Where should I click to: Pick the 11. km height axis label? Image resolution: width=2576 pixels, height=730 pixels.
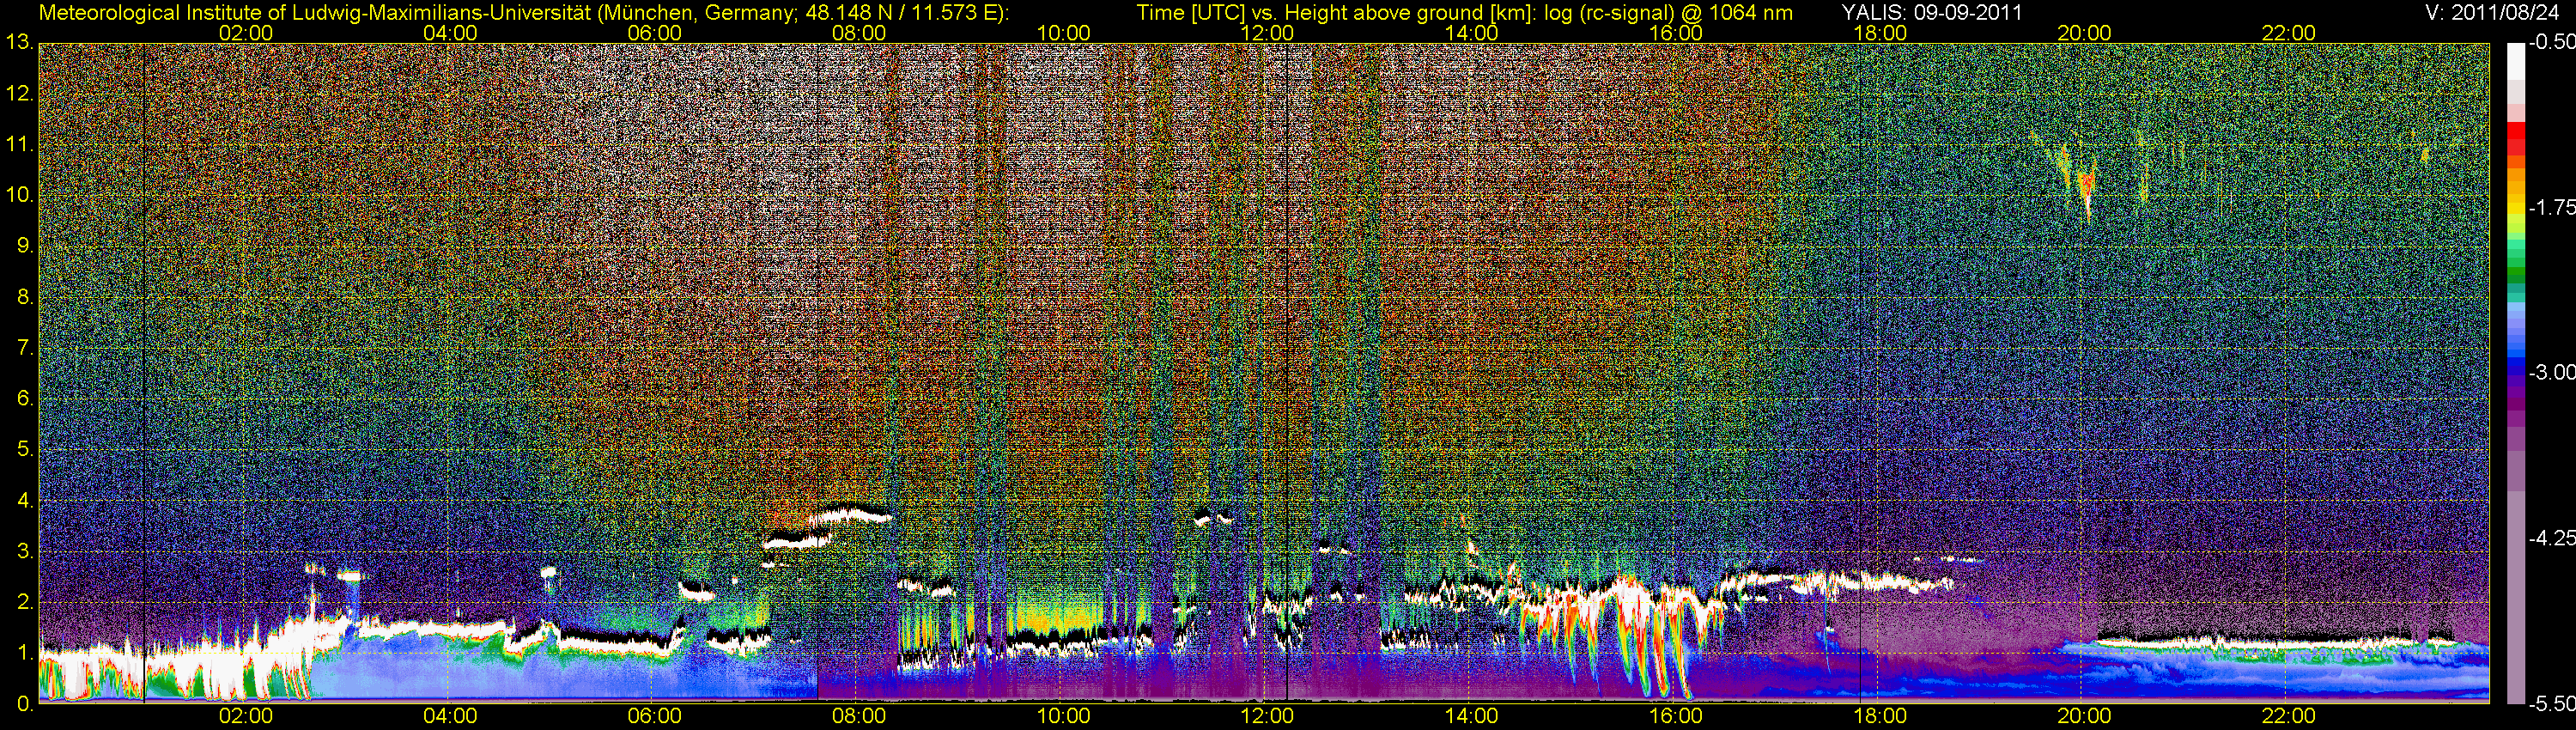click(19, 144)
